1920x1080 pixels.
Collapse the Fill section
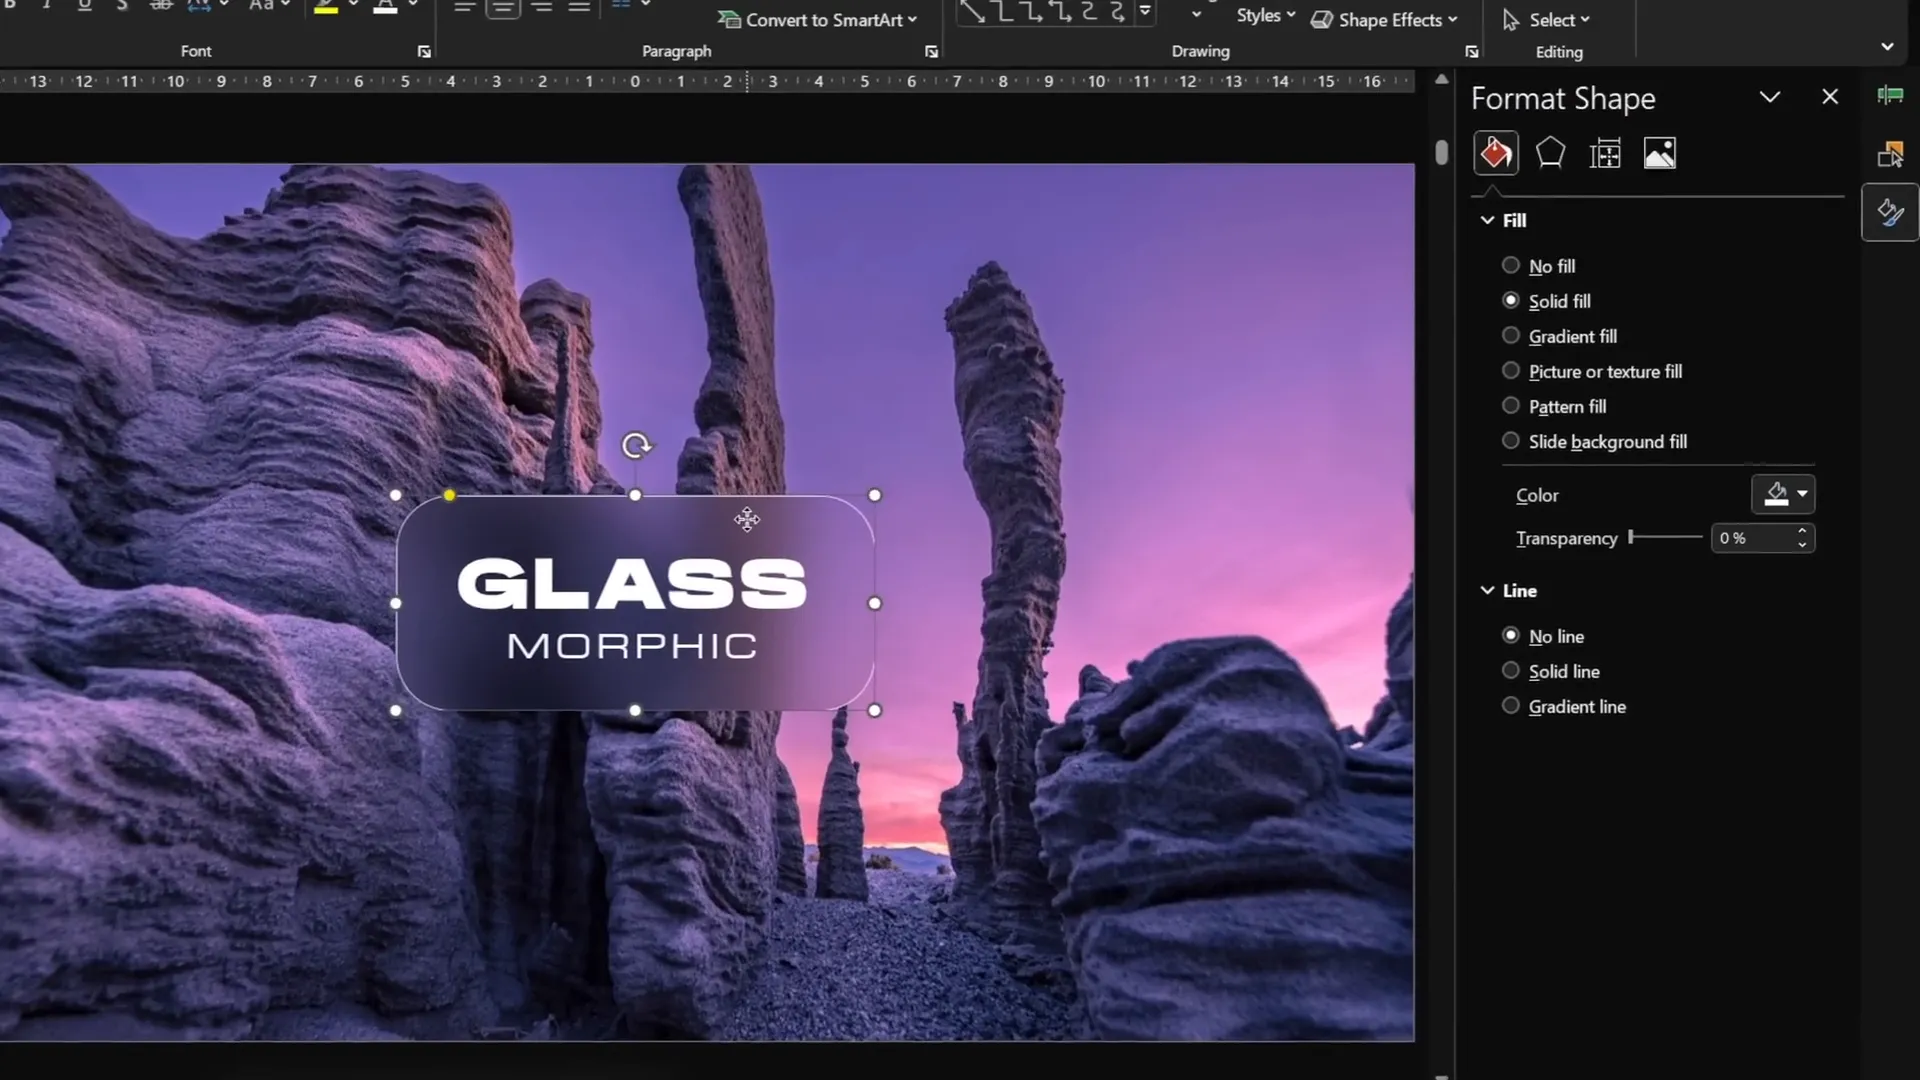[x=1487, y=220]
